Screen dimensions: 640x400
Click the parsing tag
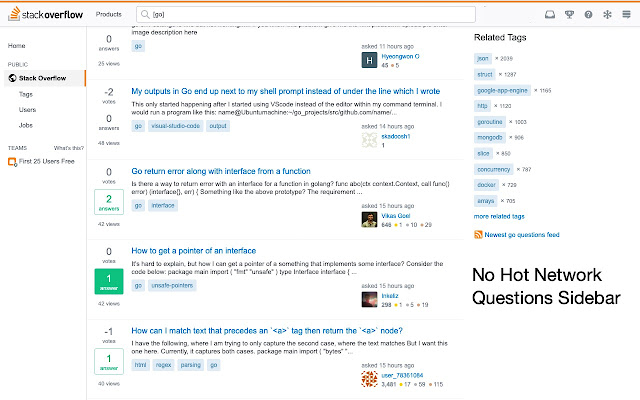pos(191,365)
